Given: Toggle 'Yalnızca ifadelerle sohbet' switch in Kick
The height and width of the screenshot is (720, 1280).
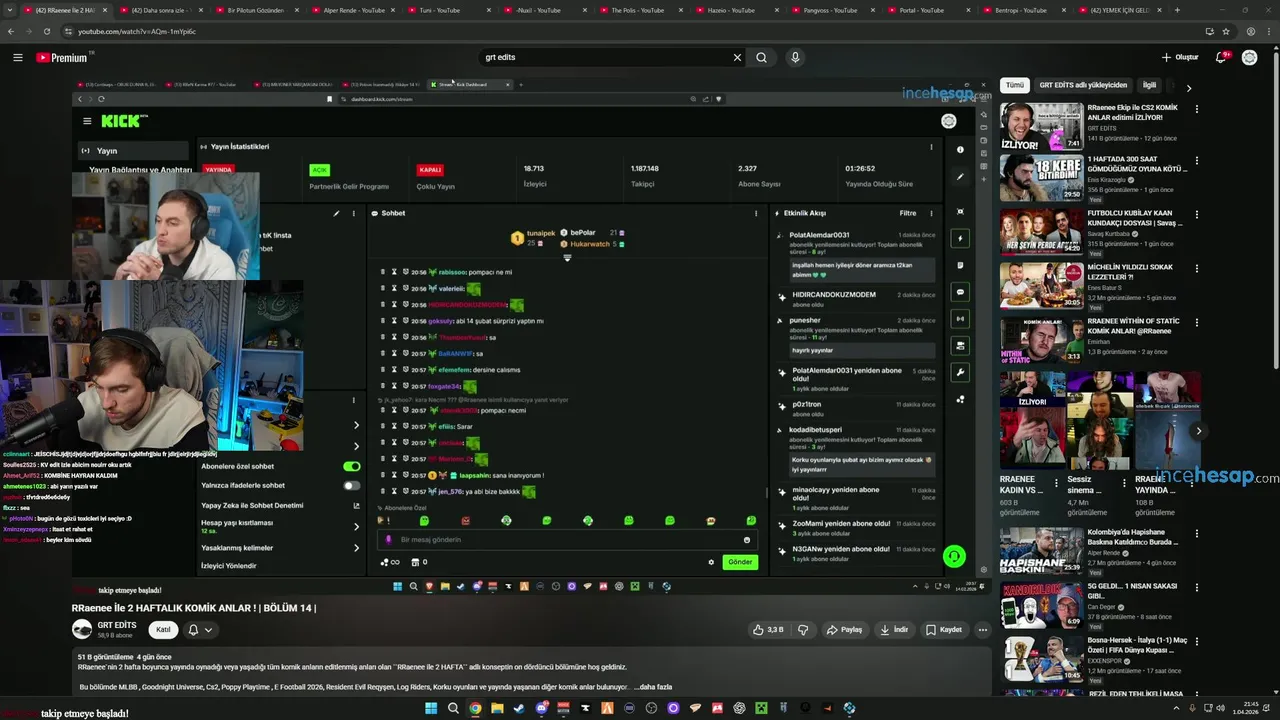Looking at the screenshot, I should (352, 485).
